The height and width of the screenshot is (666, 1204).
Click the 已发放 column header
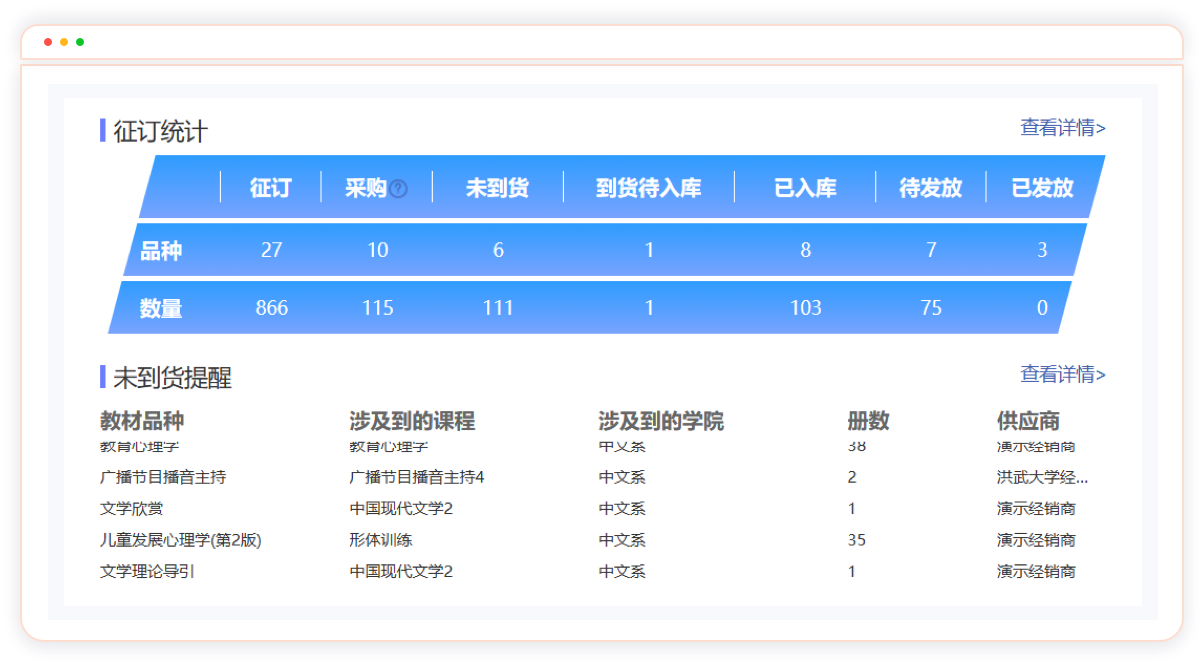1042,188
